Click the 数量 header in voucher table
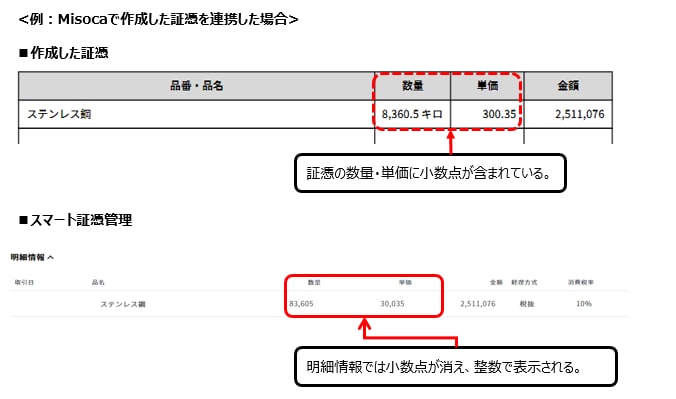Viewport: 676px width, 399px height. (x=413, y=86)
